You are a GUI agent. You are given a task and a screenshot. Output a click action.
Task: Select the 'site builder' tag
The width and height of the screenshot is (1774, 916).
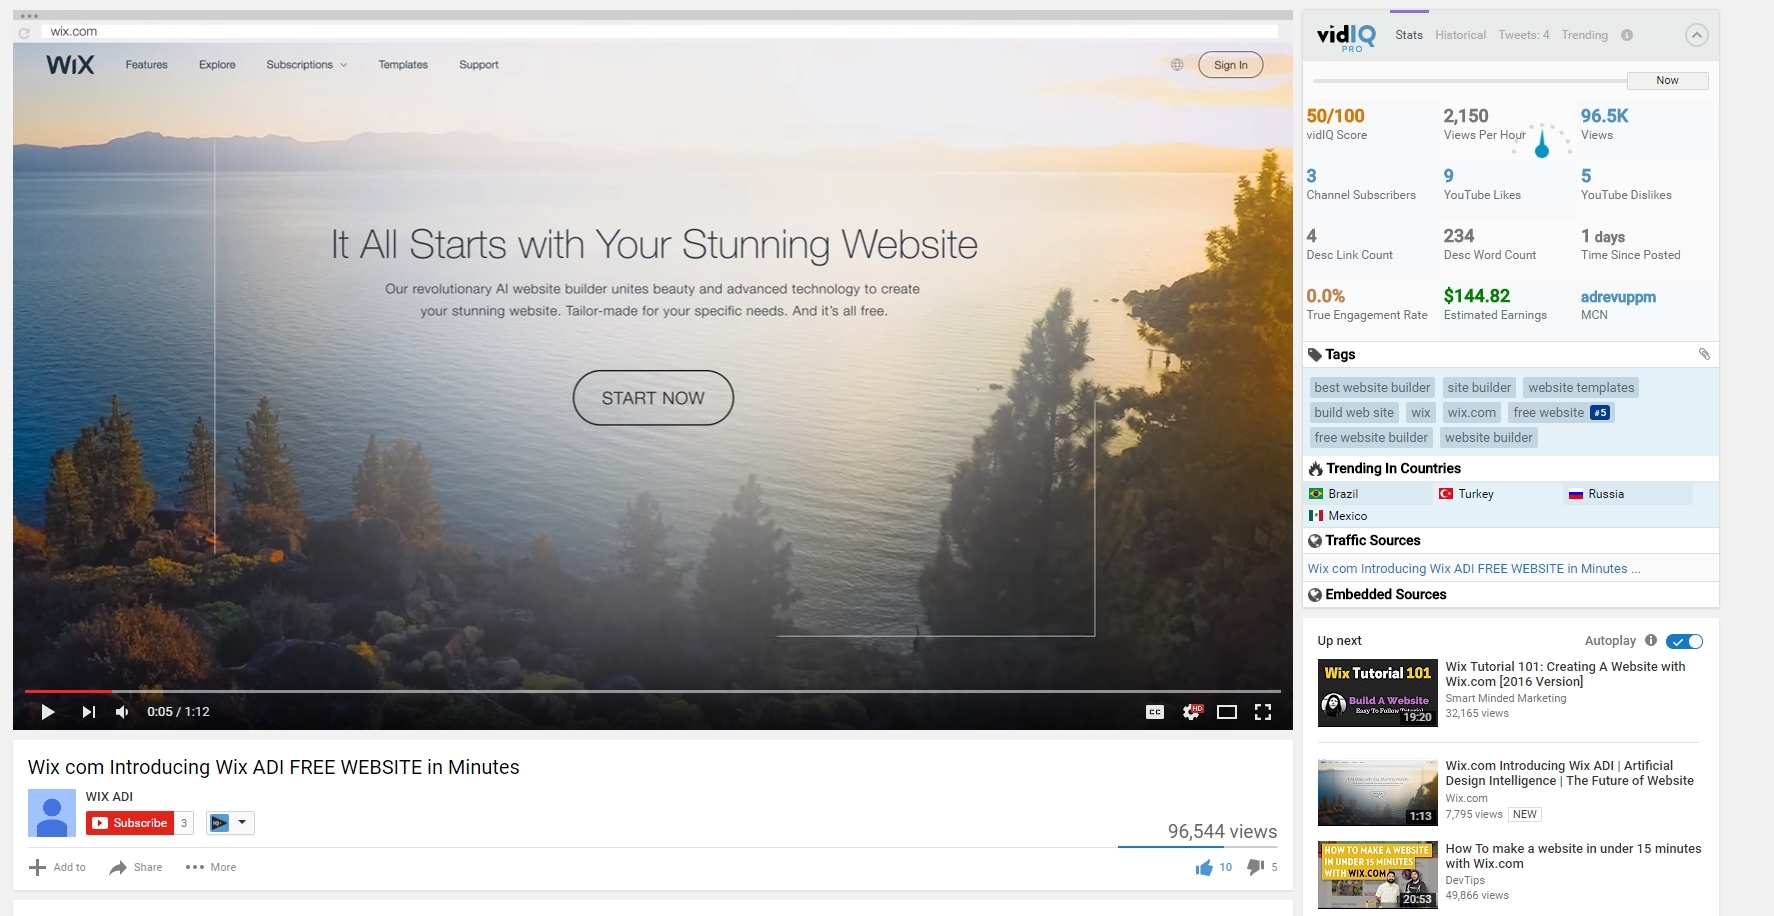tap(1479, 388)
